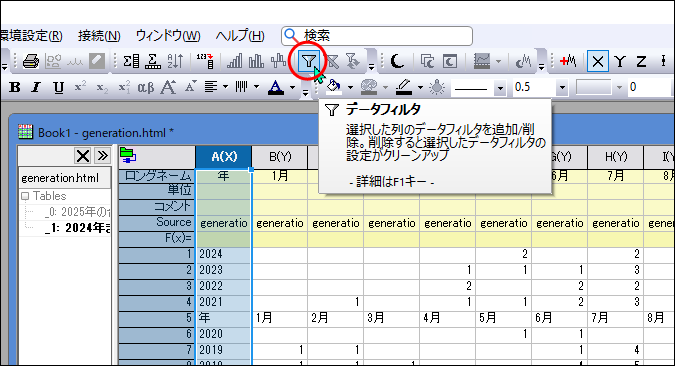Click the Sort A-Z icon
675x366 pixels.
[175, 61]
